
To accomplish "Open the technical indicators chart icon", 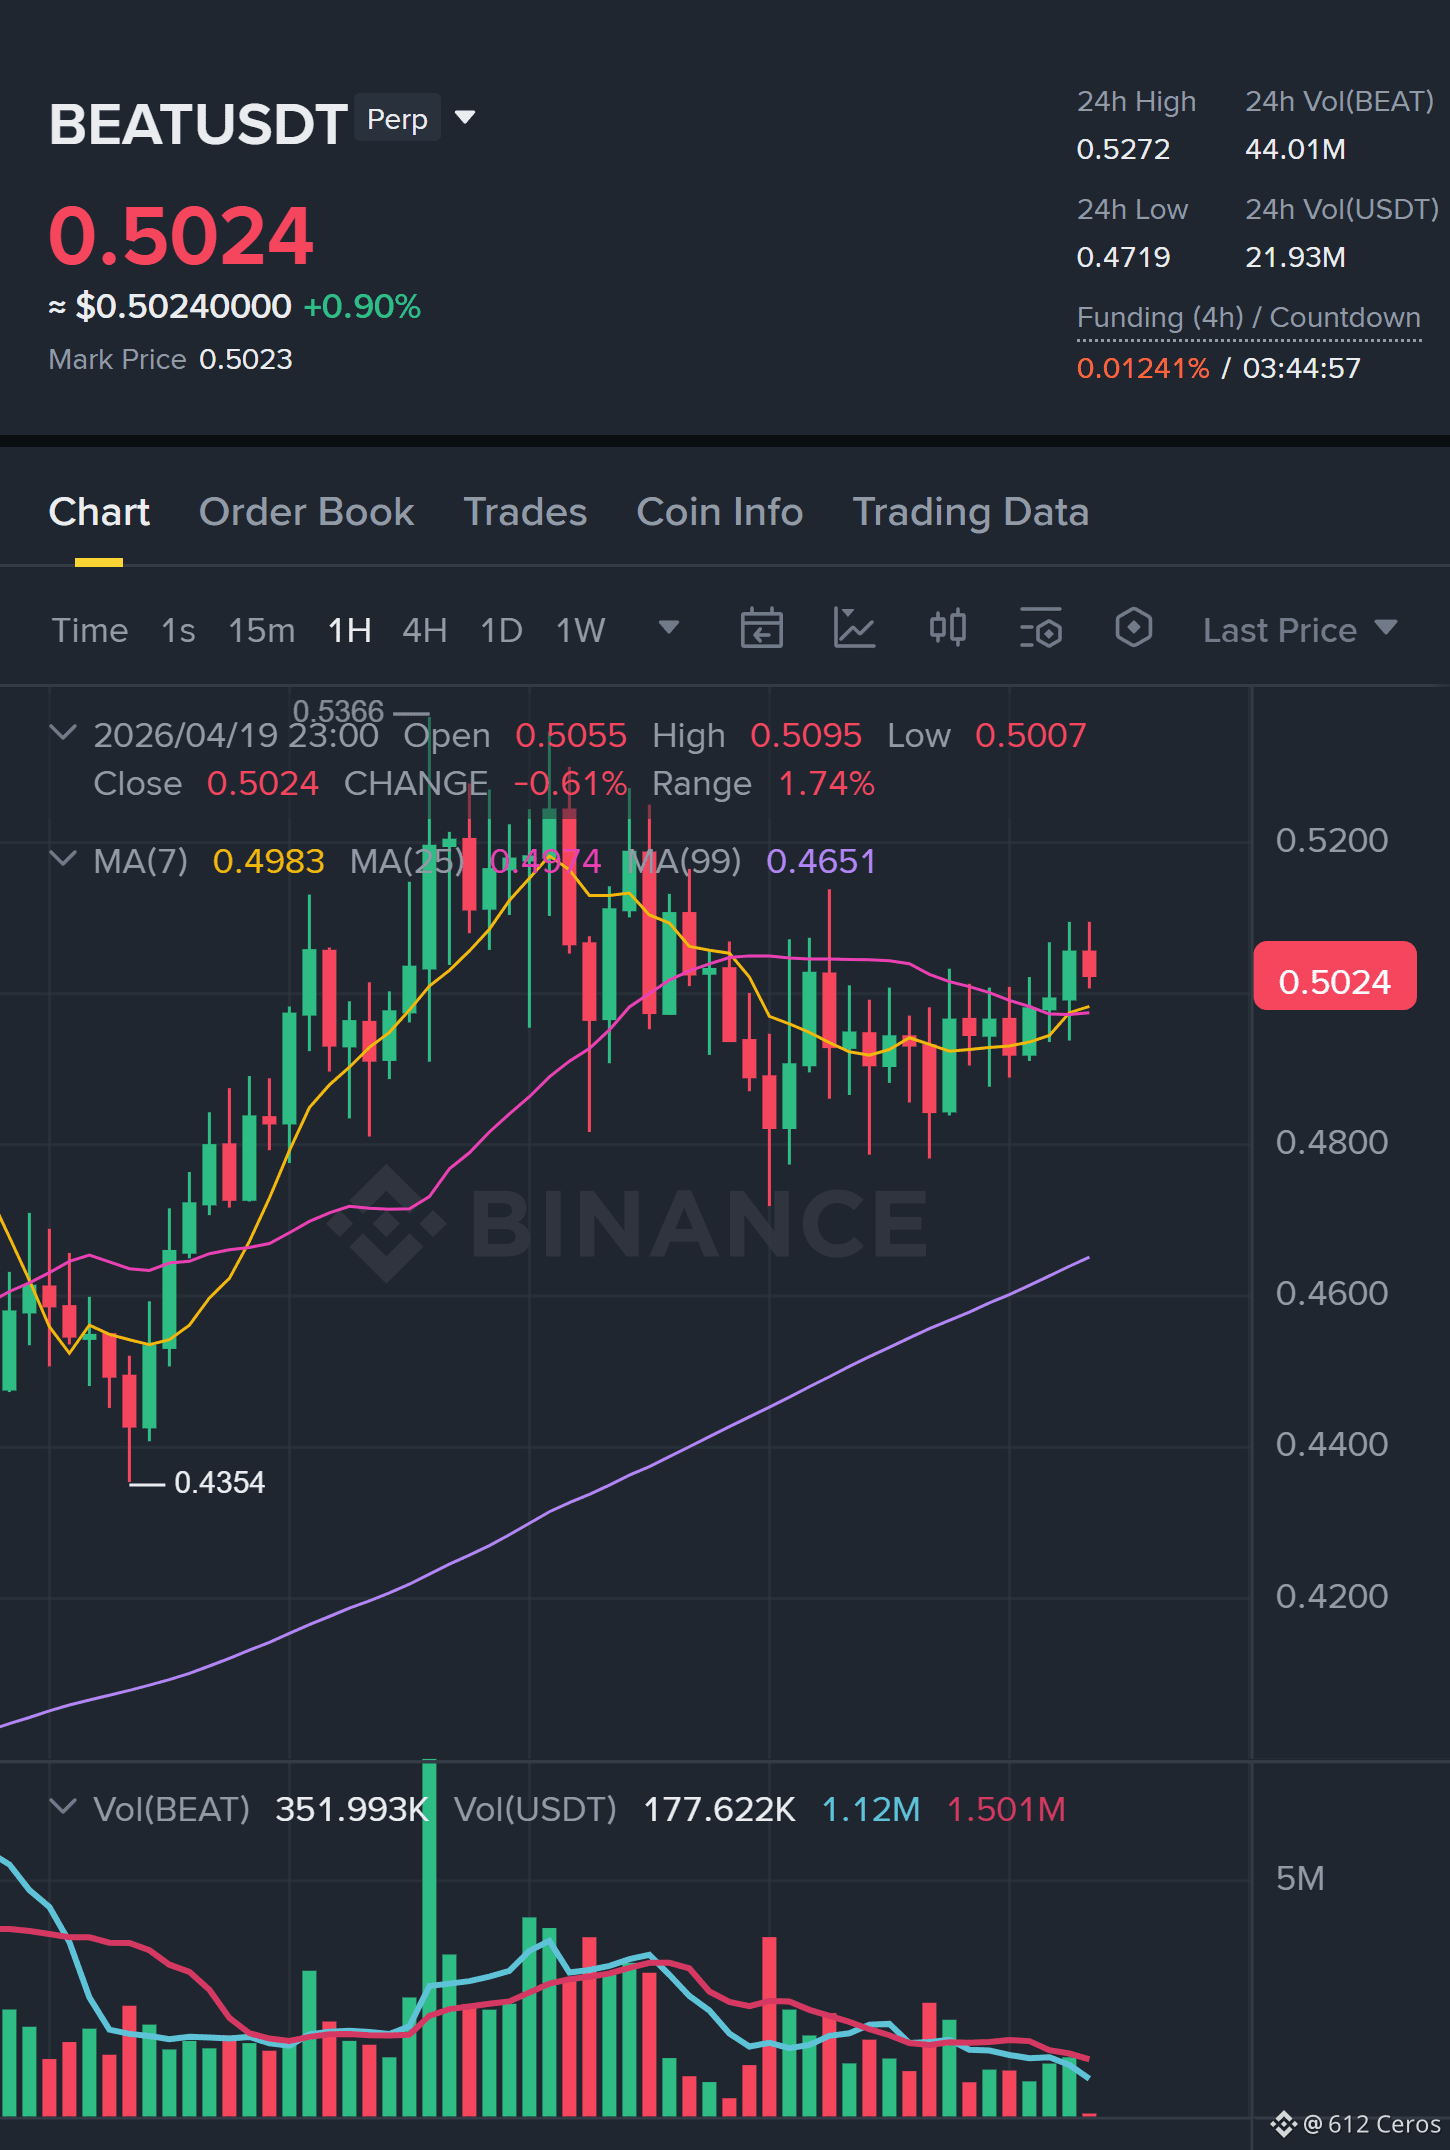I will pyautogui.click(x=854, y=629).
